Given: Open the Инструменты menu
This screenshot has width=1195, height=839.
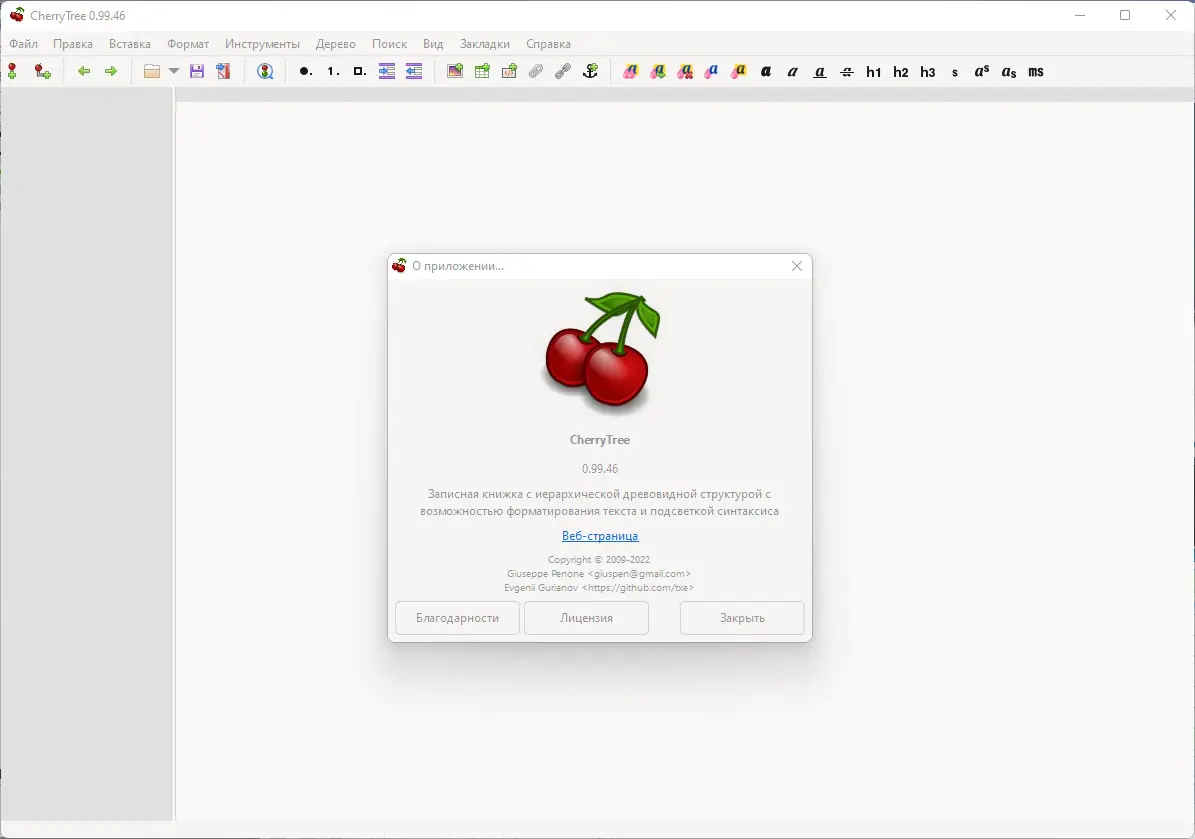Looking at the screenshot, I should point(262,43).
